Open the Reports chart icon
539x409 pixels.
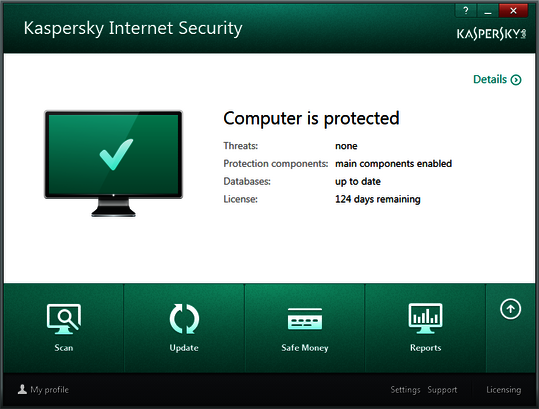click(x=426, y=318)
